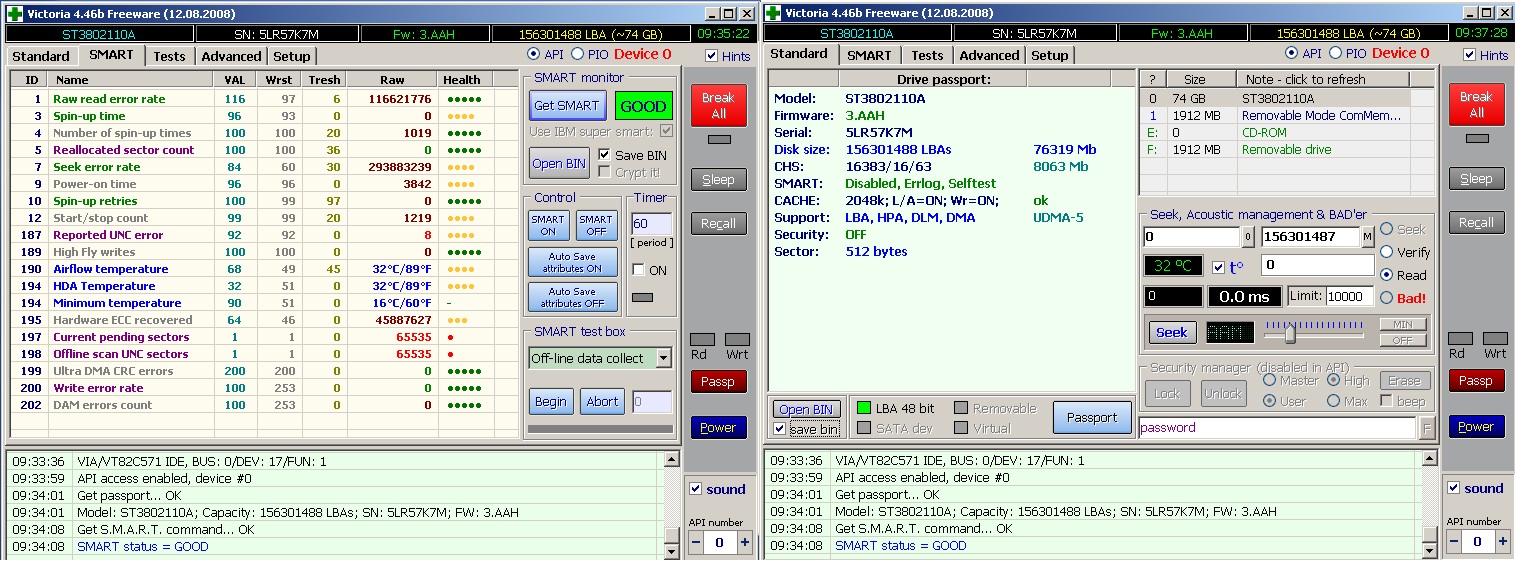Toggle sound checkbox in right window

[1455, 488]
